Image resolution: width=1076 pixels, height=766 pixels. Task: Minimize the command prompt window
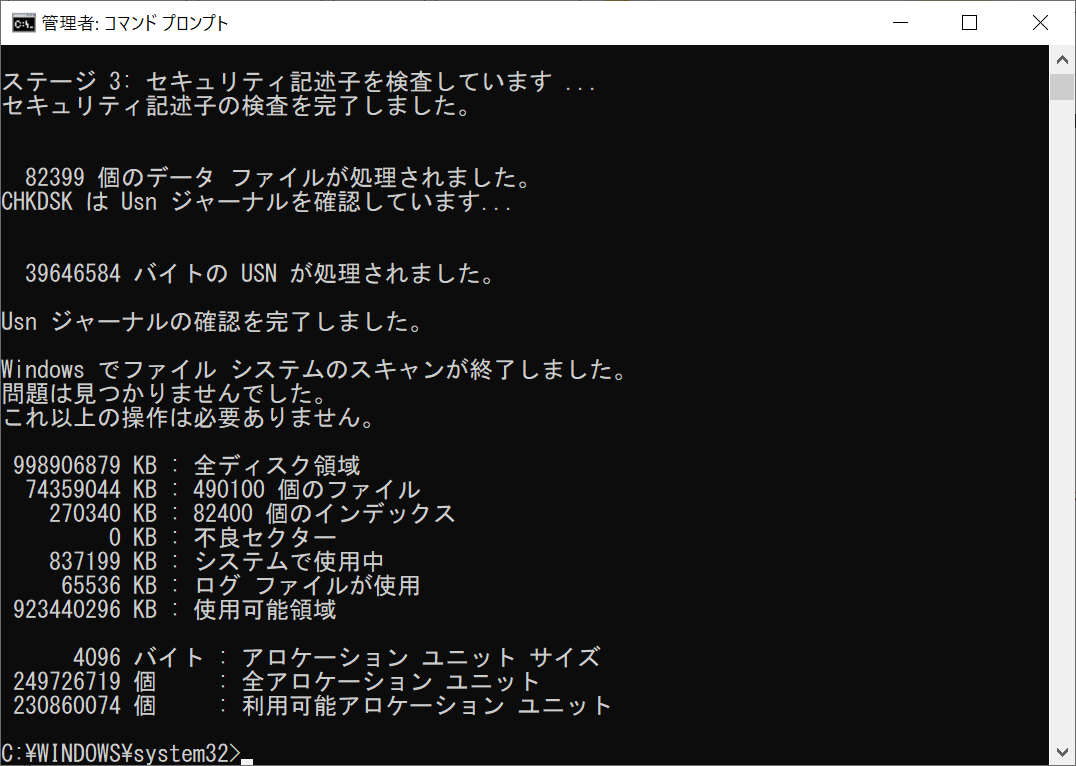point(900,23)
